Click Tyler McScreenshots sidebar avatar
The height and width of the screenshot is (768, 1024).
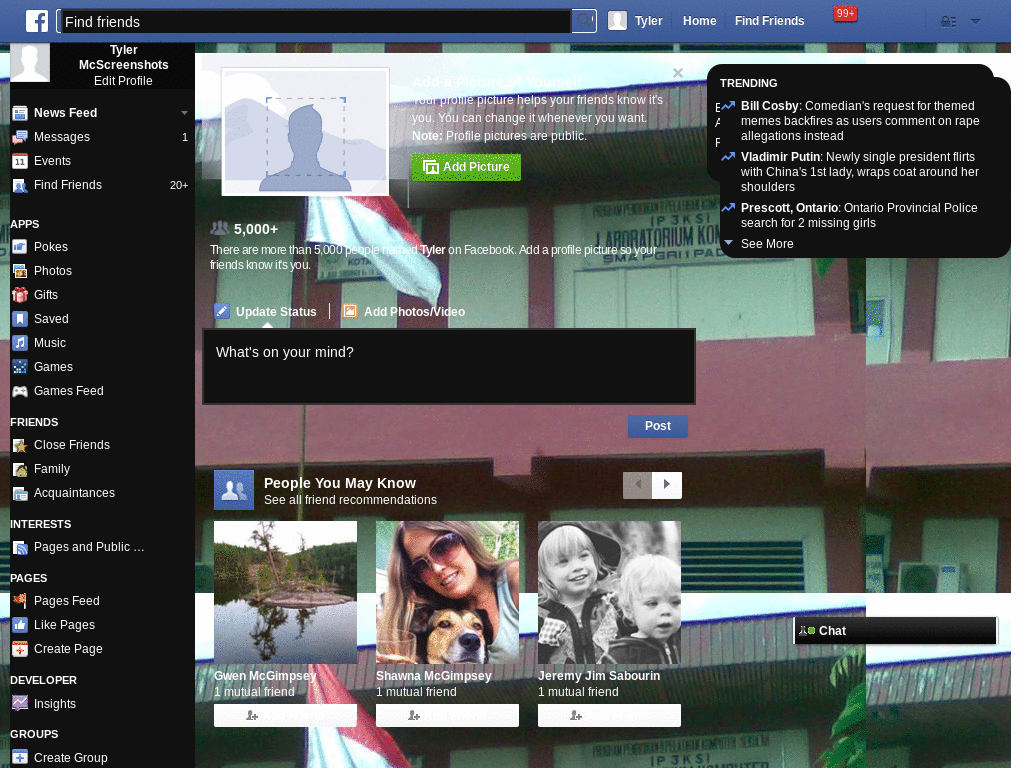30,63
